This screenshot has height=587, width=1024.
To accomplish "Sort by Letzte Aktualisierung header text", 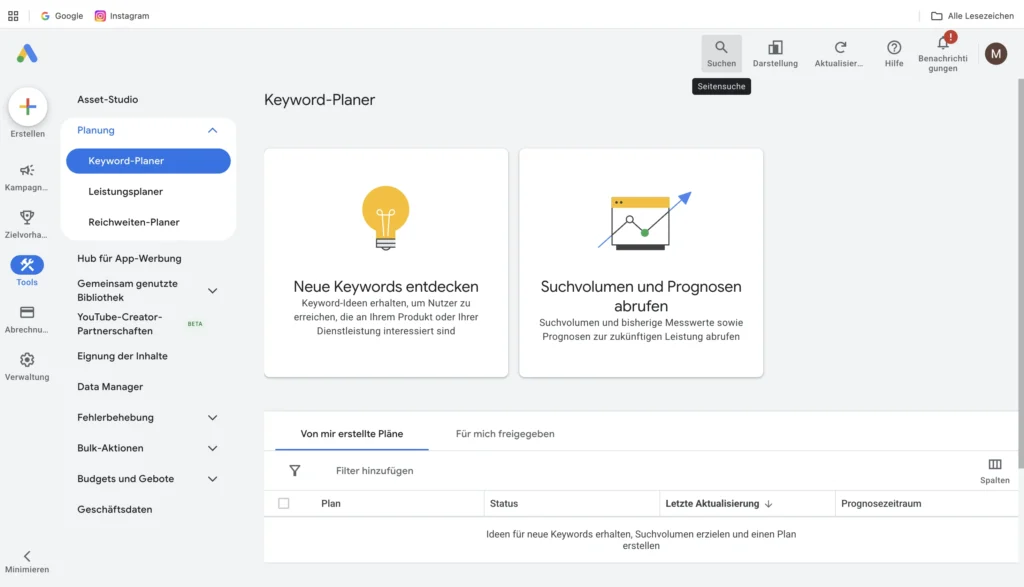I will point(712,503).
